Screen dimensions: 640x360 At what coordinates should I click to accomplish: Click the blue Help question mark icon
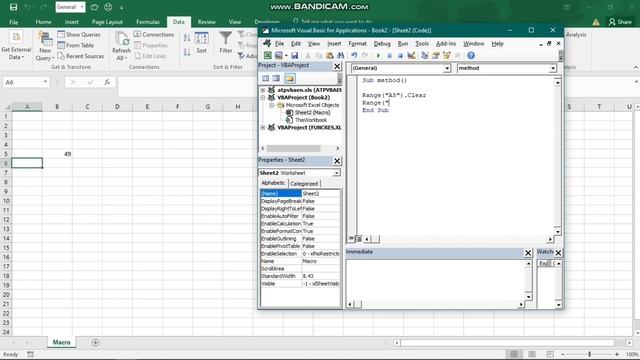[x=471, y=56]
